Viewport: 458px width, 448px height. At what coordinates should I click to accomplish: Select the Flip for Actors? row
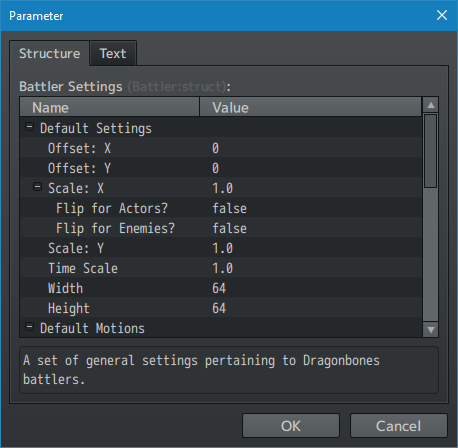click(x=221, y=208)
